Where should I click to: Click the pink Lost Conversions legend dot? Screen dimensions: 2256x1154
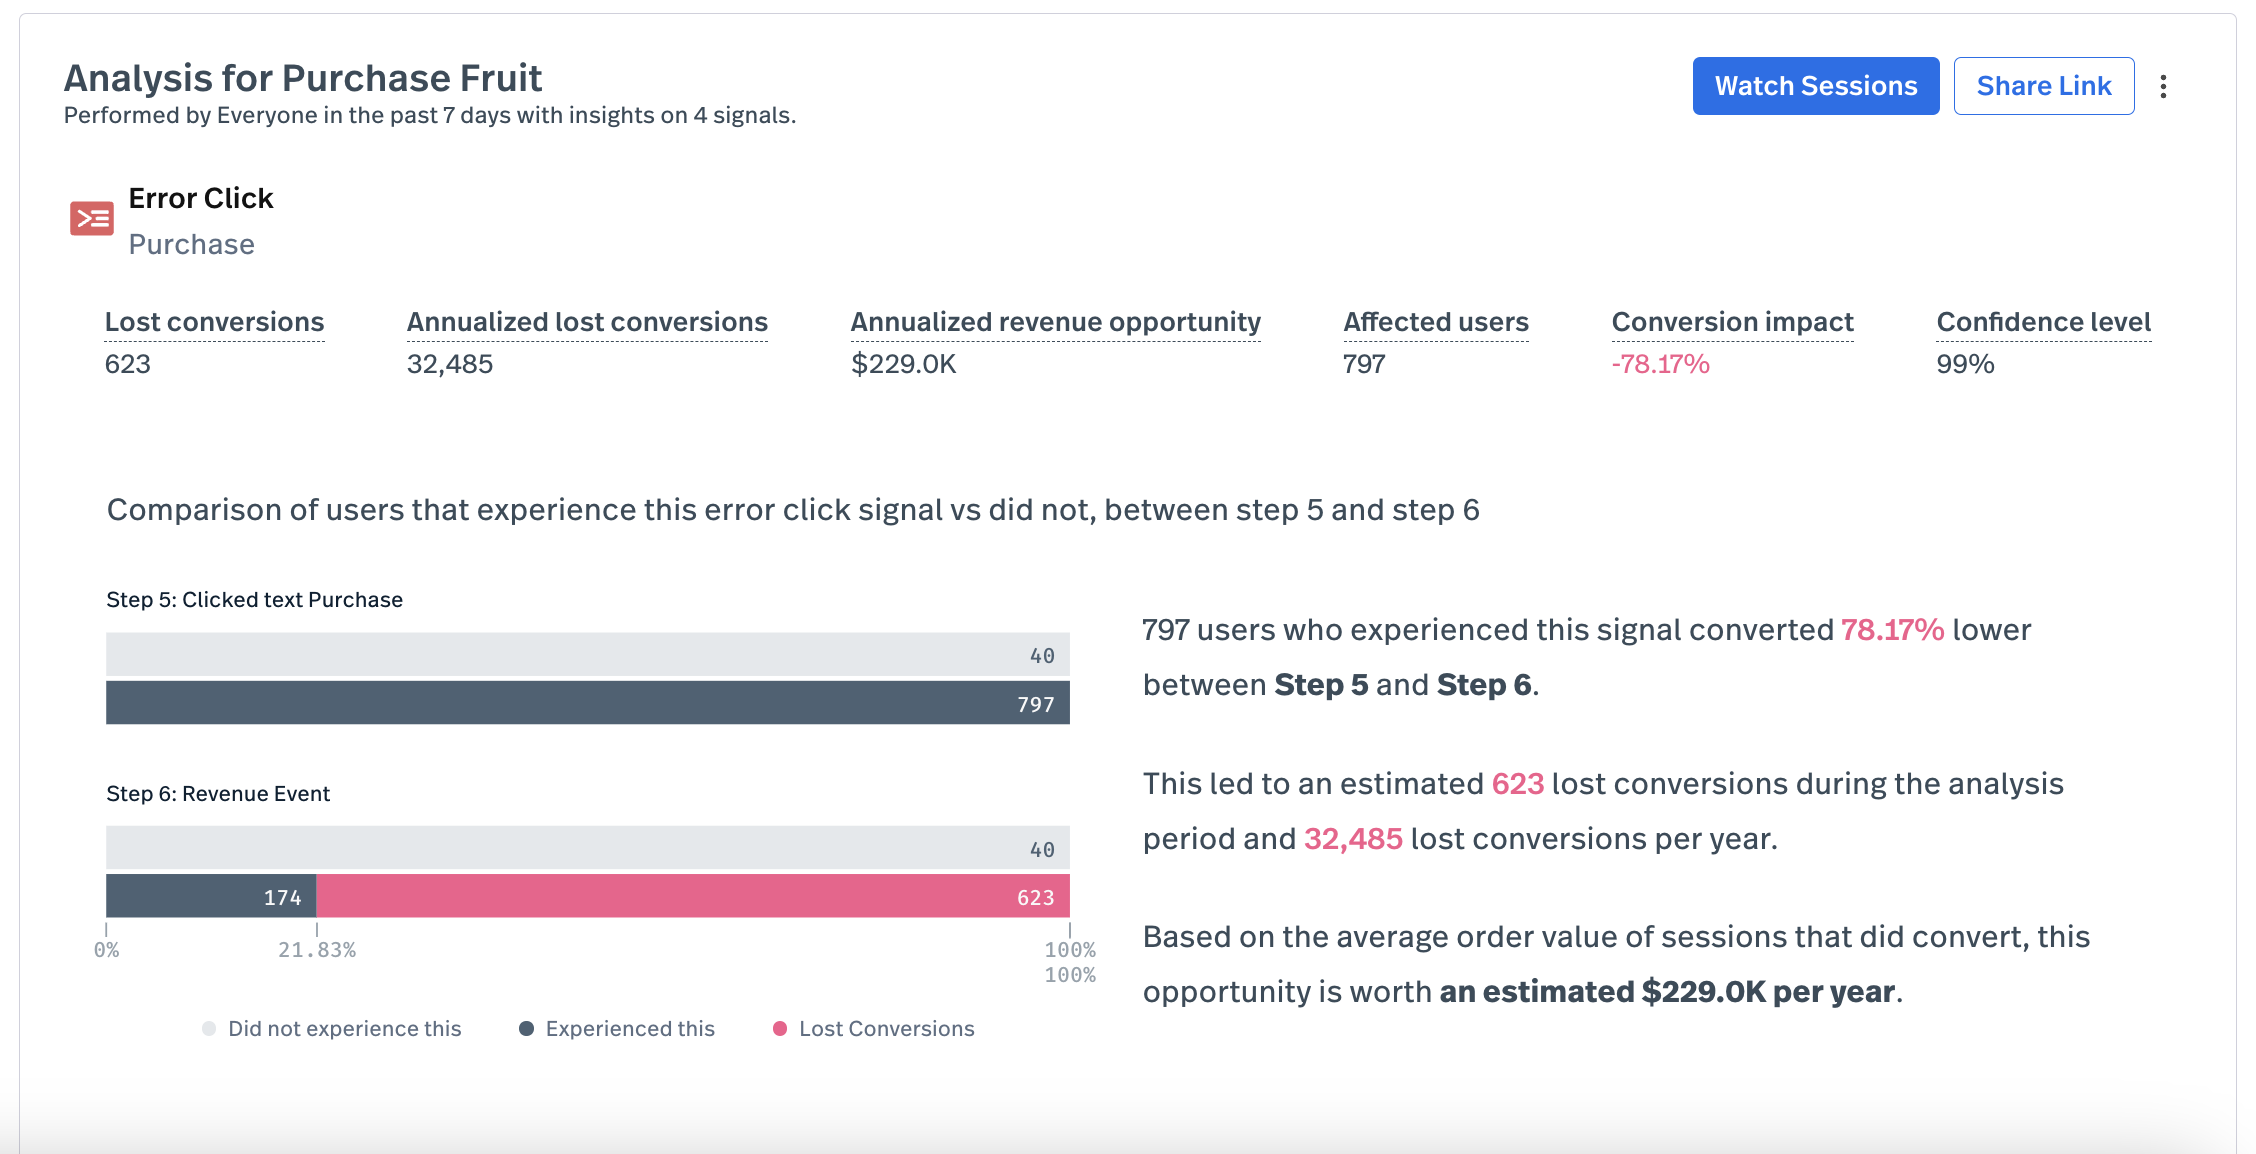(x=780, y=1029)
